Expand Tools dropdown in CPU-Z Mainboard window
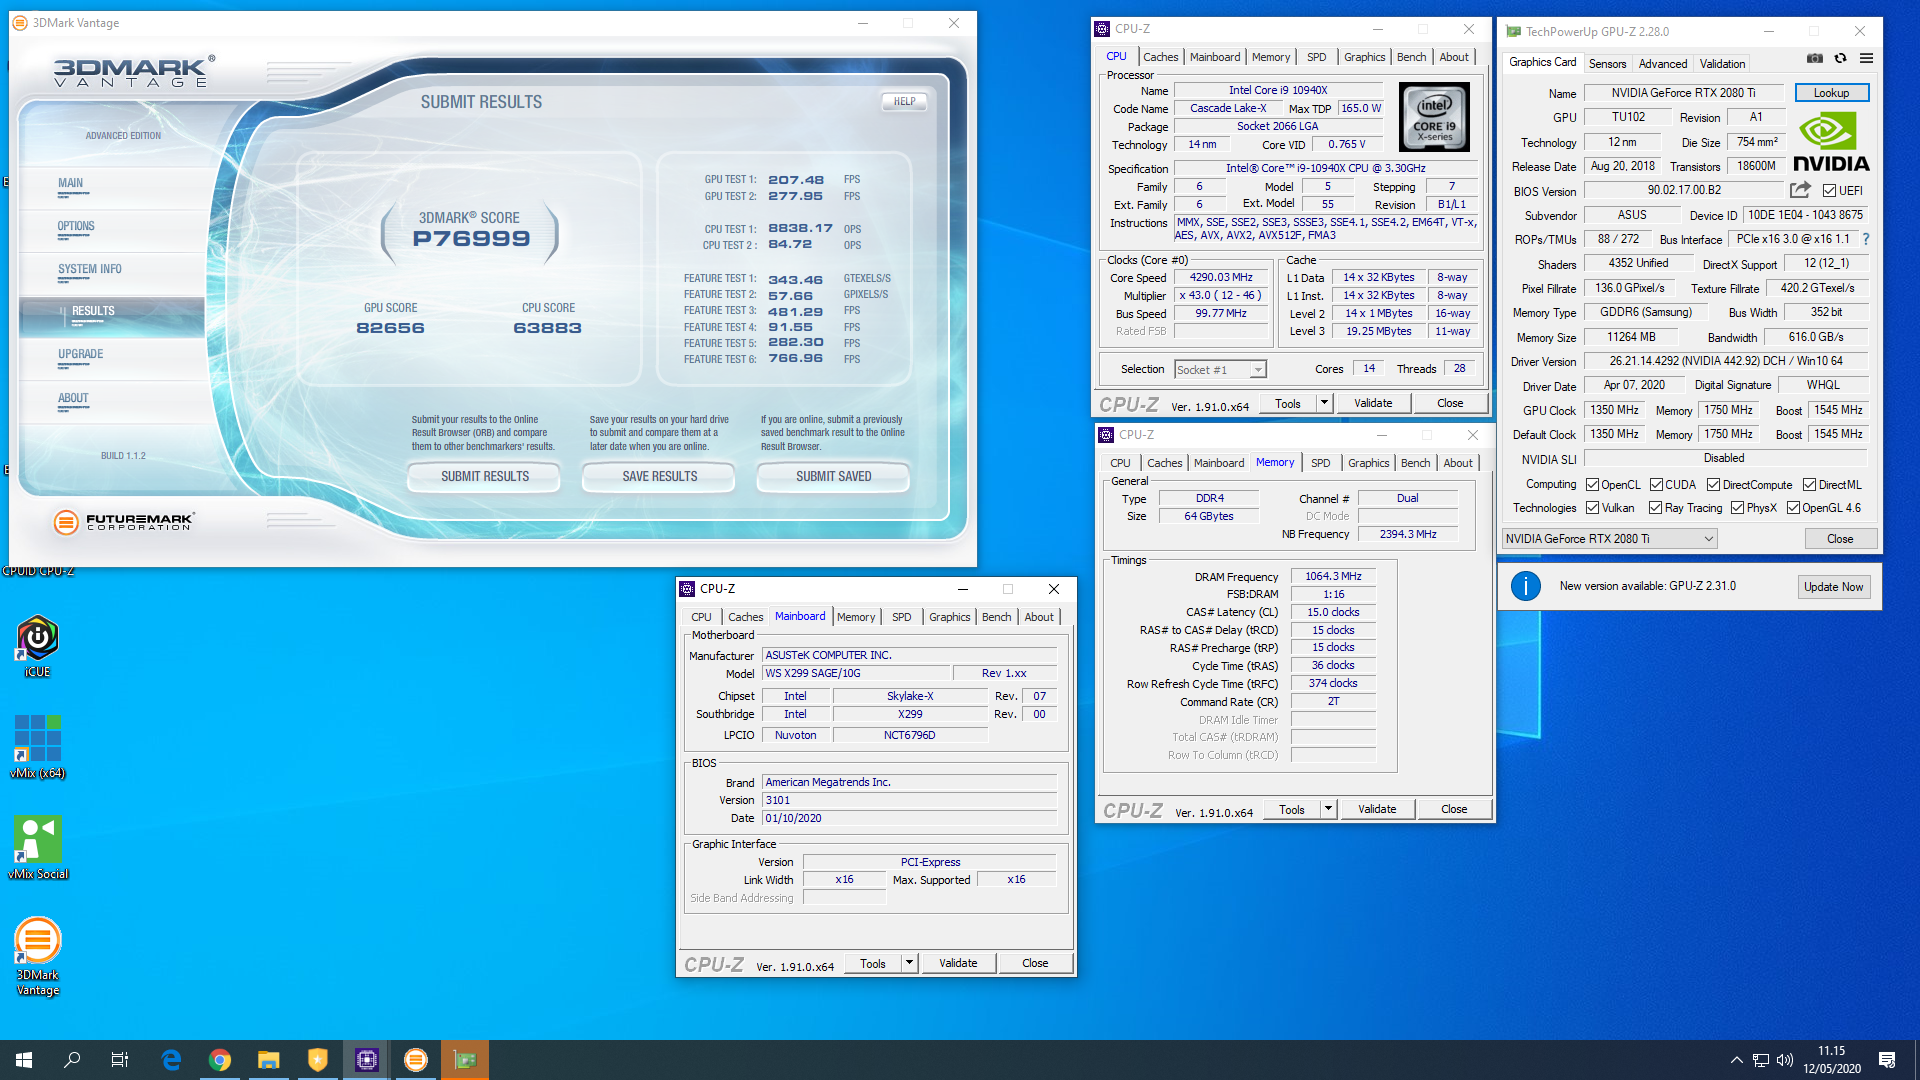 (909, 963)
